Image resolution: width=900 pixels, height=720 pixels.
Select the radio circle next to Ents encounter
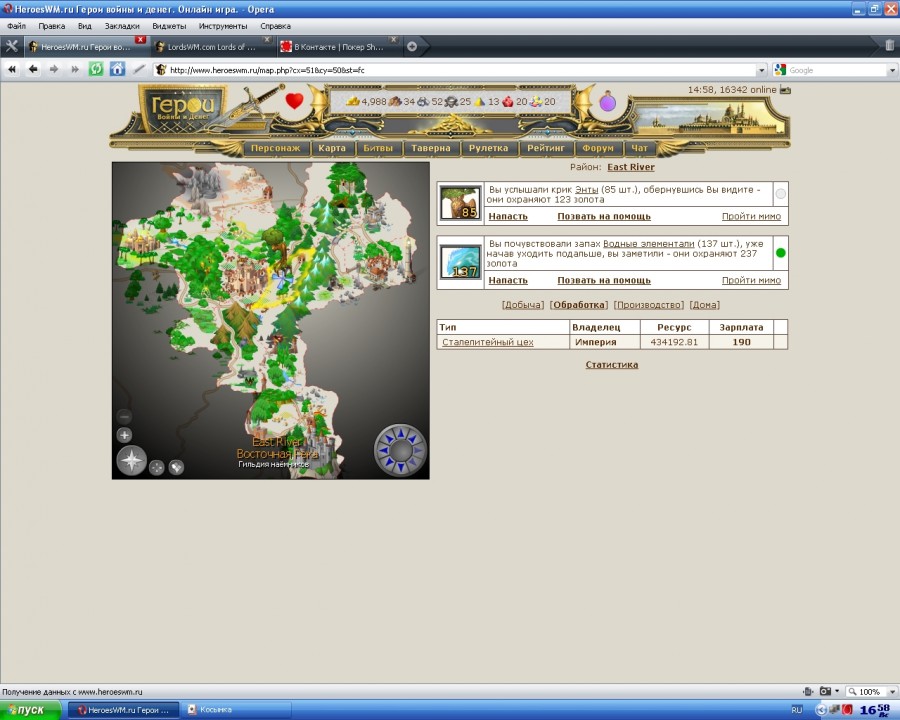781,194
